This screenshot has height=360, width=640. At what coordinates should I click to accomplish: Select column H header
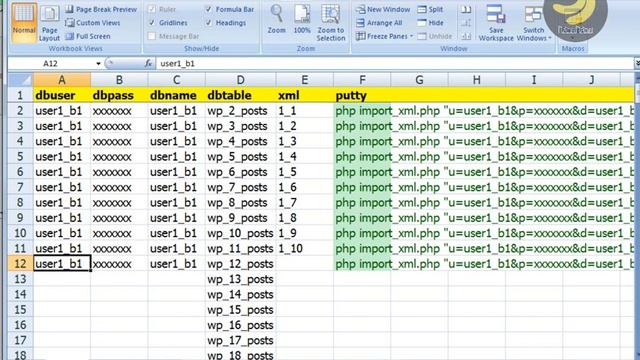coord(476,80)
